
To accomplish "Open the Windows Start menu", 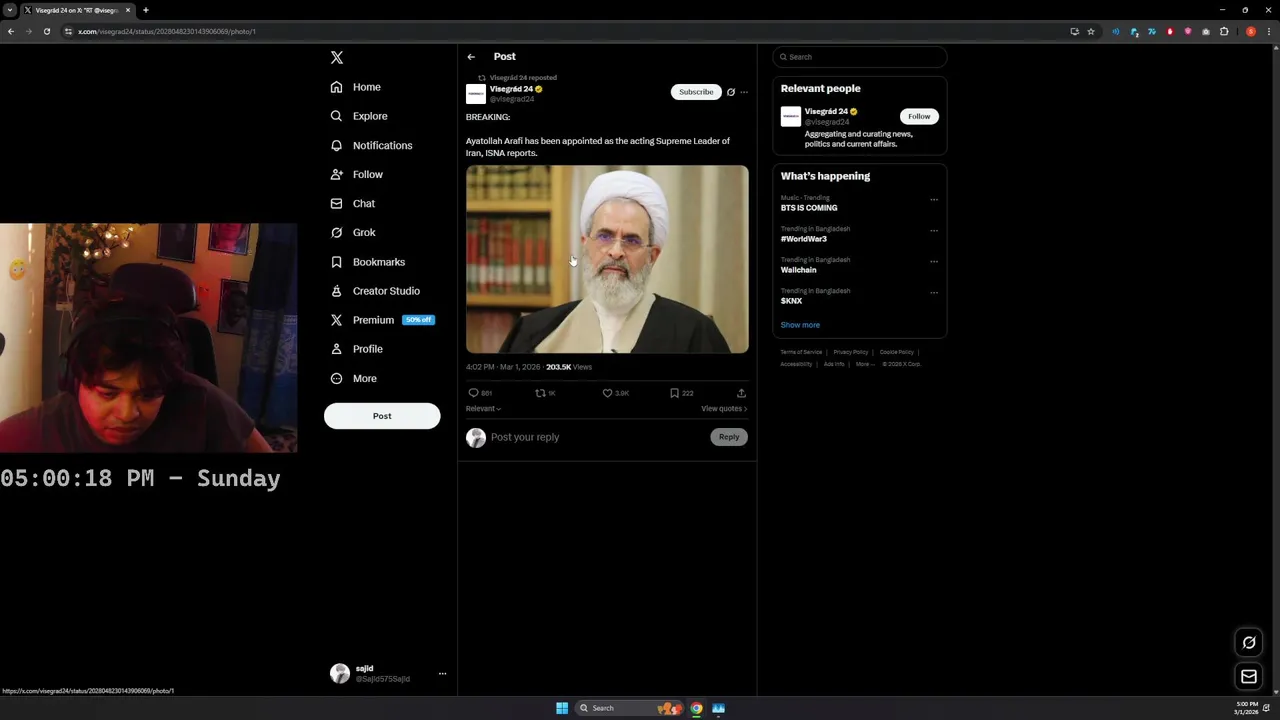I will pyautogui.click(x=562, y=708).
